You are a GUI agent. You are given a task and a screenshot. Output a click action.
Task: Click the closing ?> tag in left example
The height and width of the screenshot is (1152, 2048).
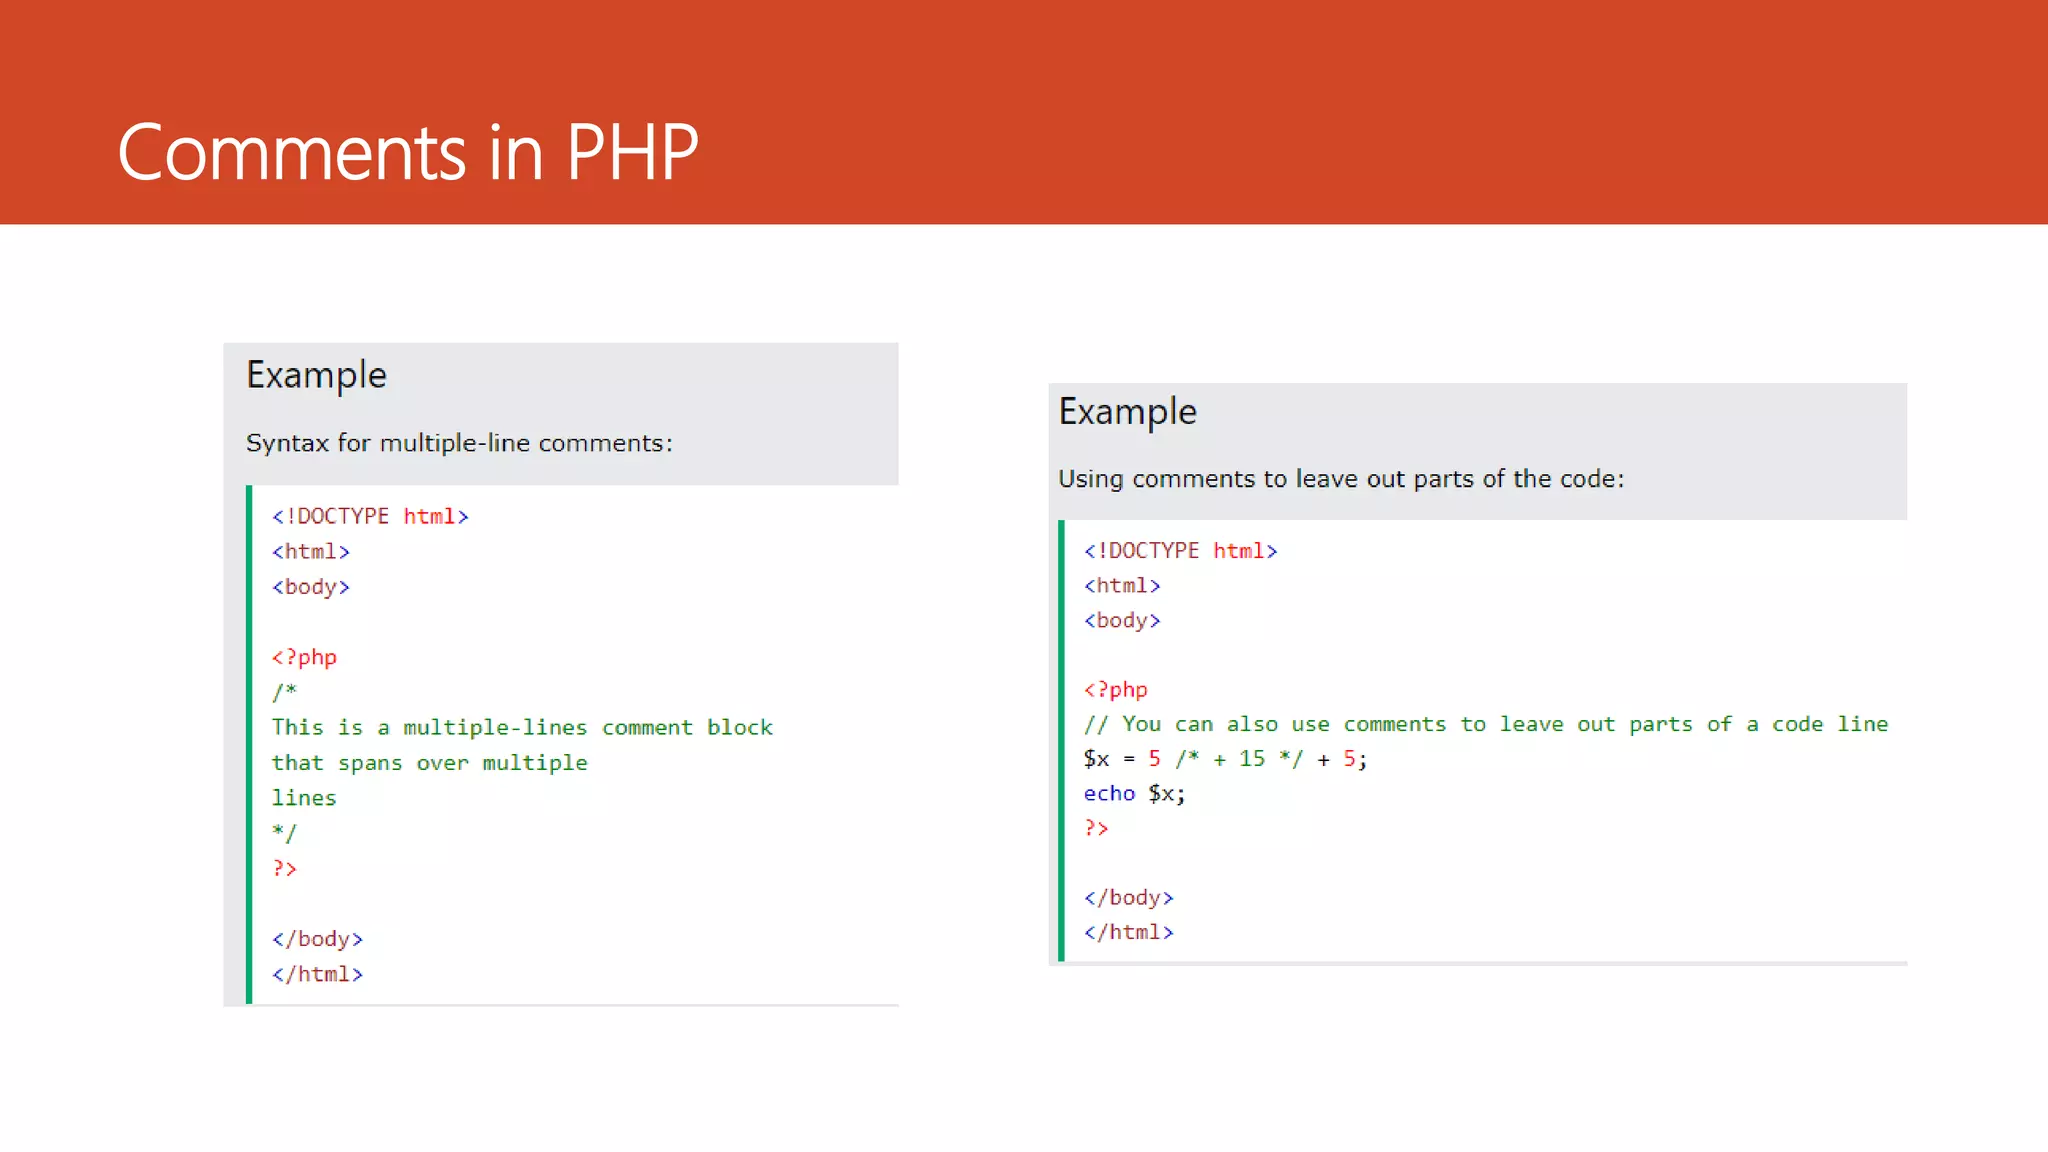(284, 868)
